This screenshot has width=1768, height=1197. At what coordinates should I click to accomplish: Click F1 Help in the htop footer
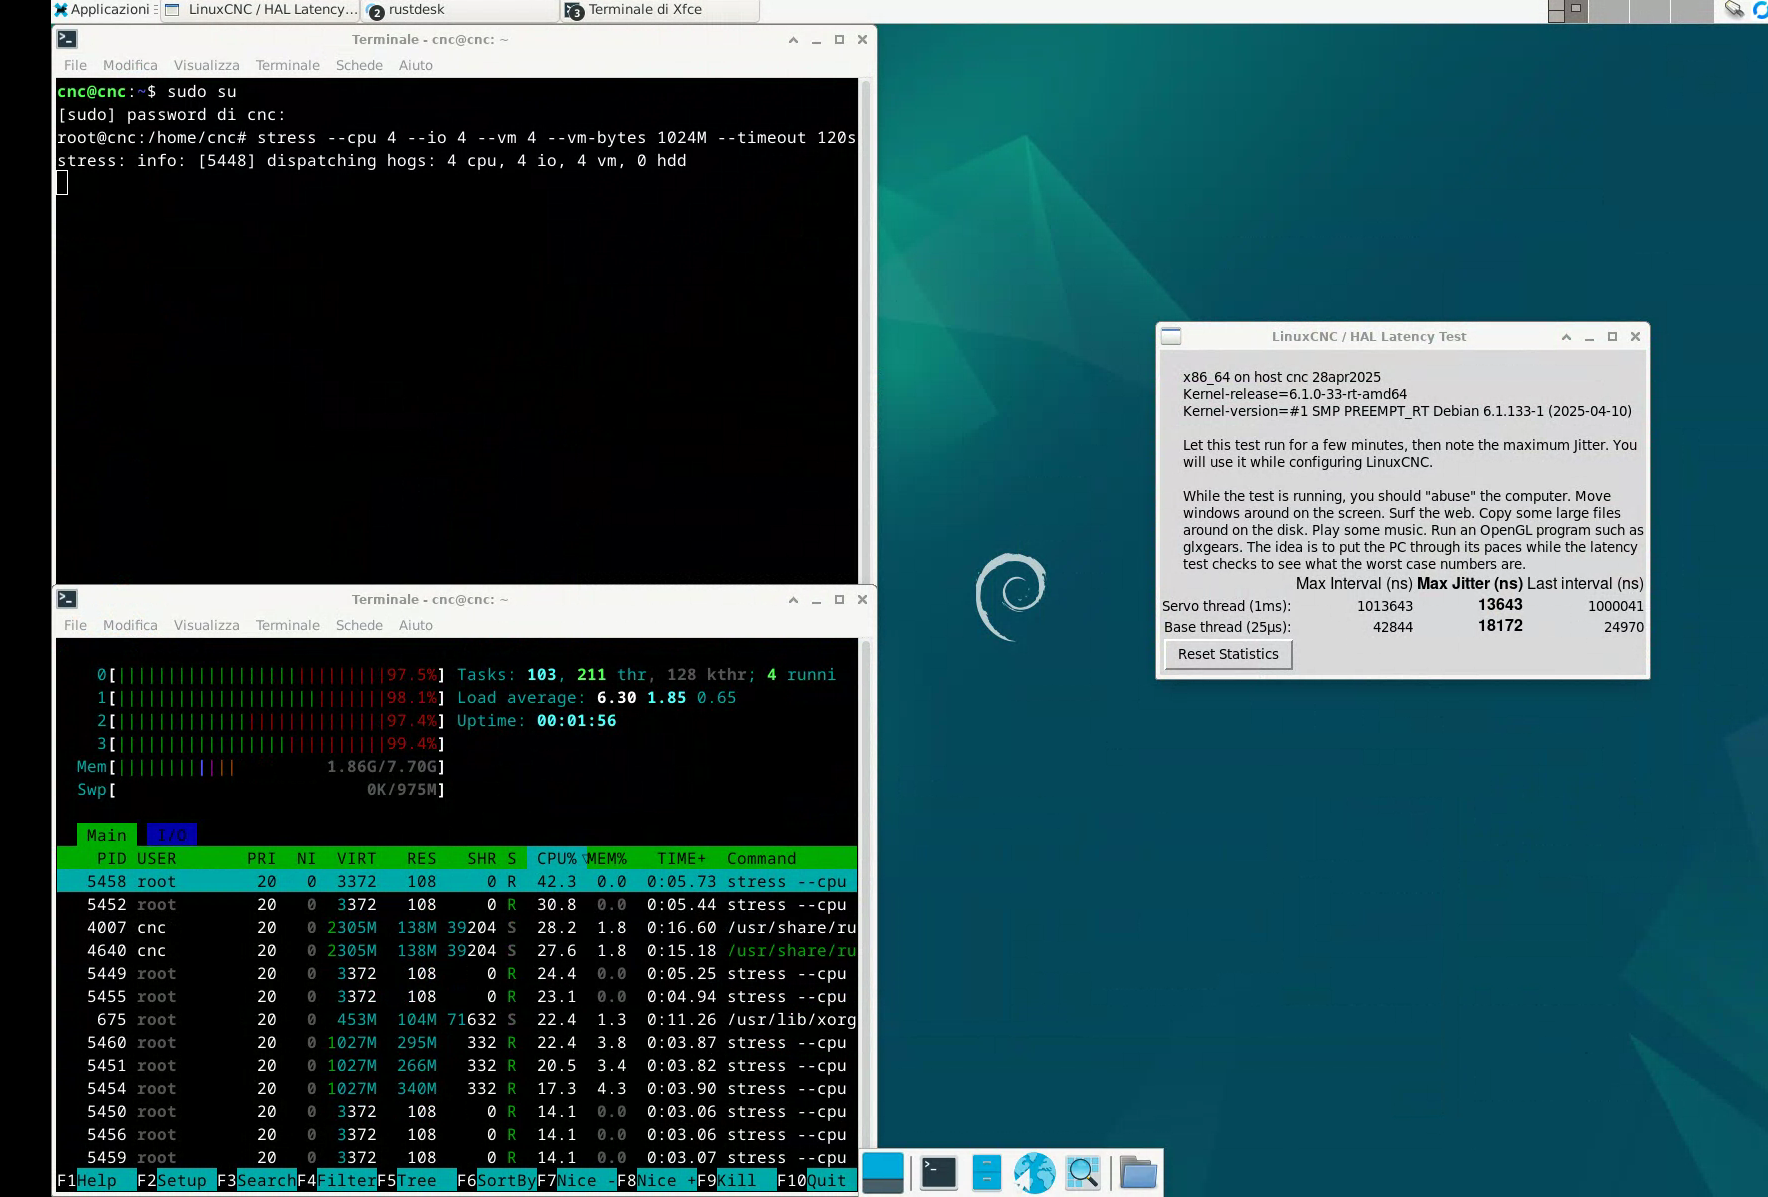pos(96,1180)
